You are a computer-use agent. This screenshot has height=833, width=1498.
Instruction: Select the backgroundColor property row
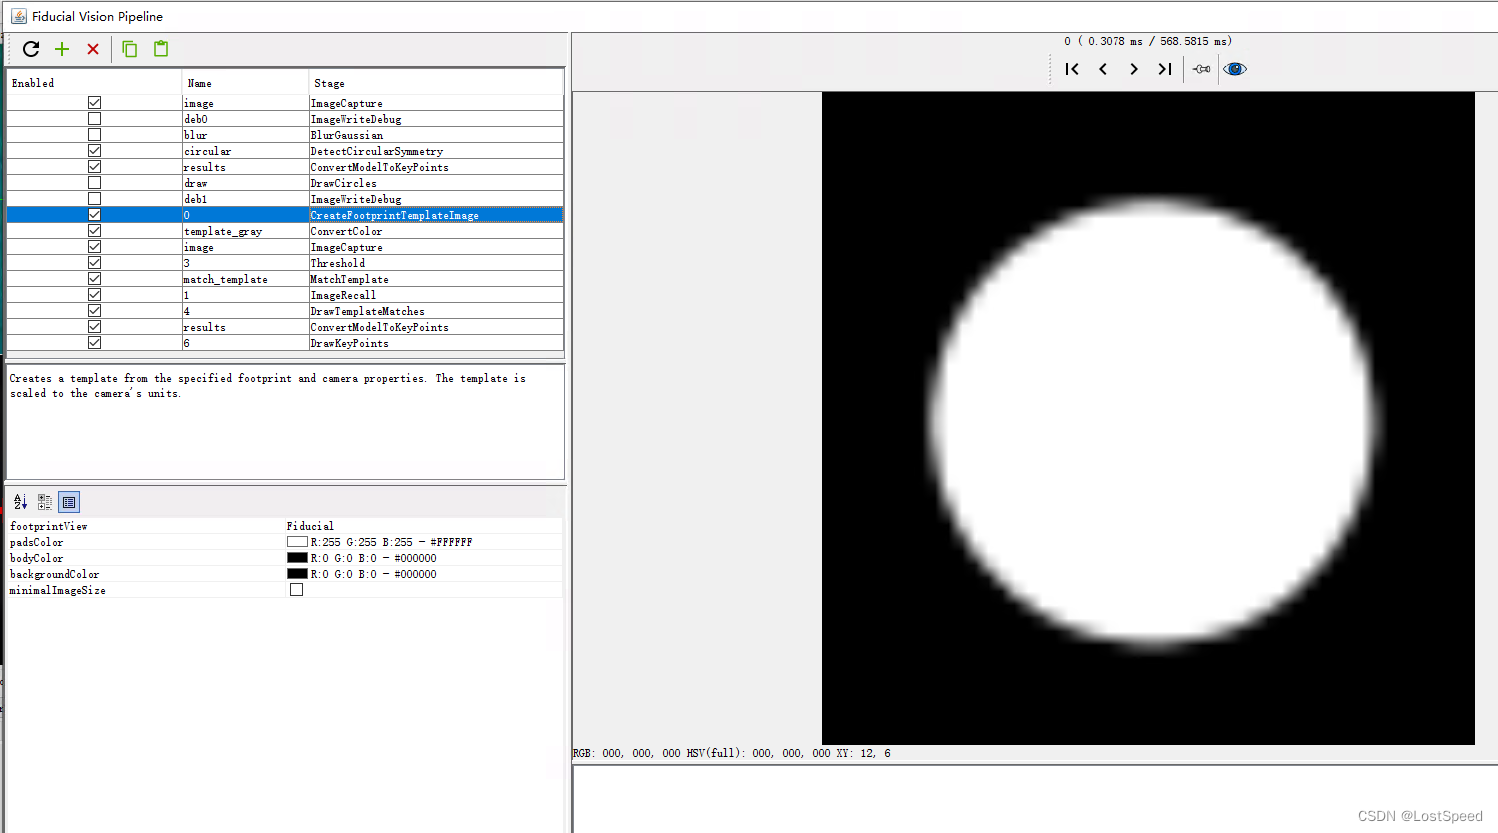coord(285,574)
